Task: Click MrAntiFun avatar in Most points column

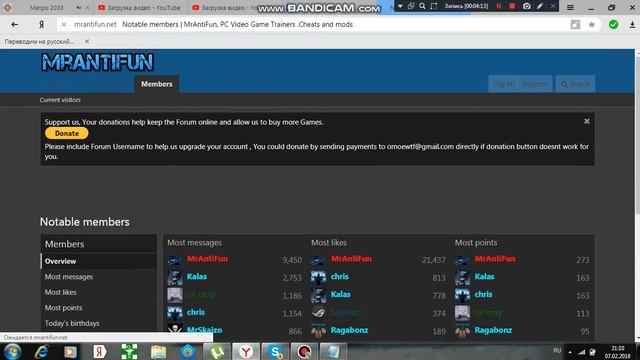Action: 462,259
